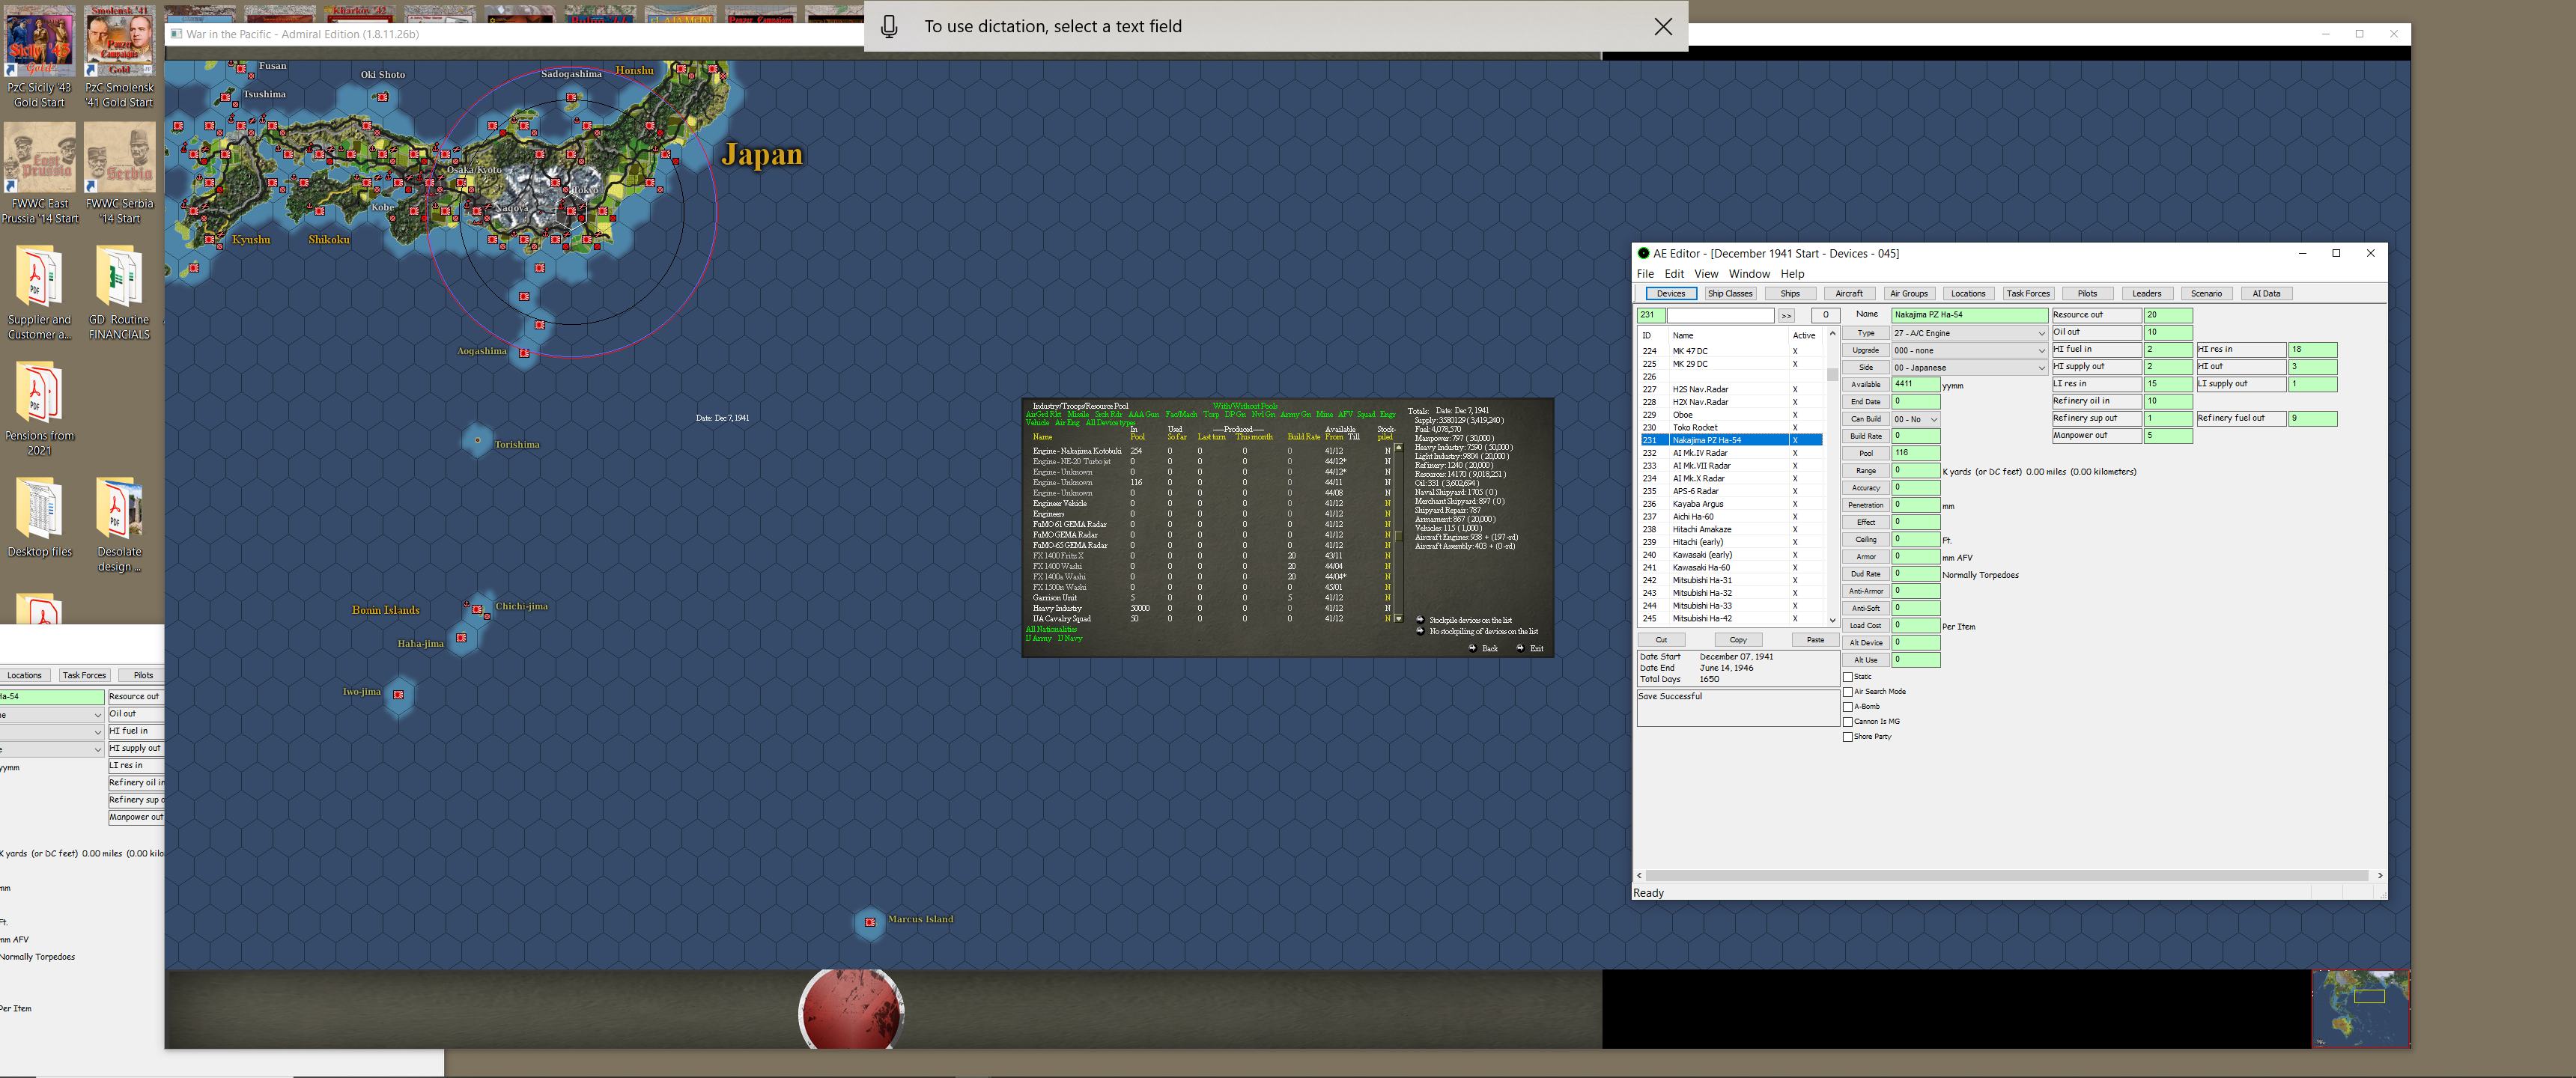Toggle the Shore Party checkbox
2576x1078 pixels.
(x=1849, y=736)
